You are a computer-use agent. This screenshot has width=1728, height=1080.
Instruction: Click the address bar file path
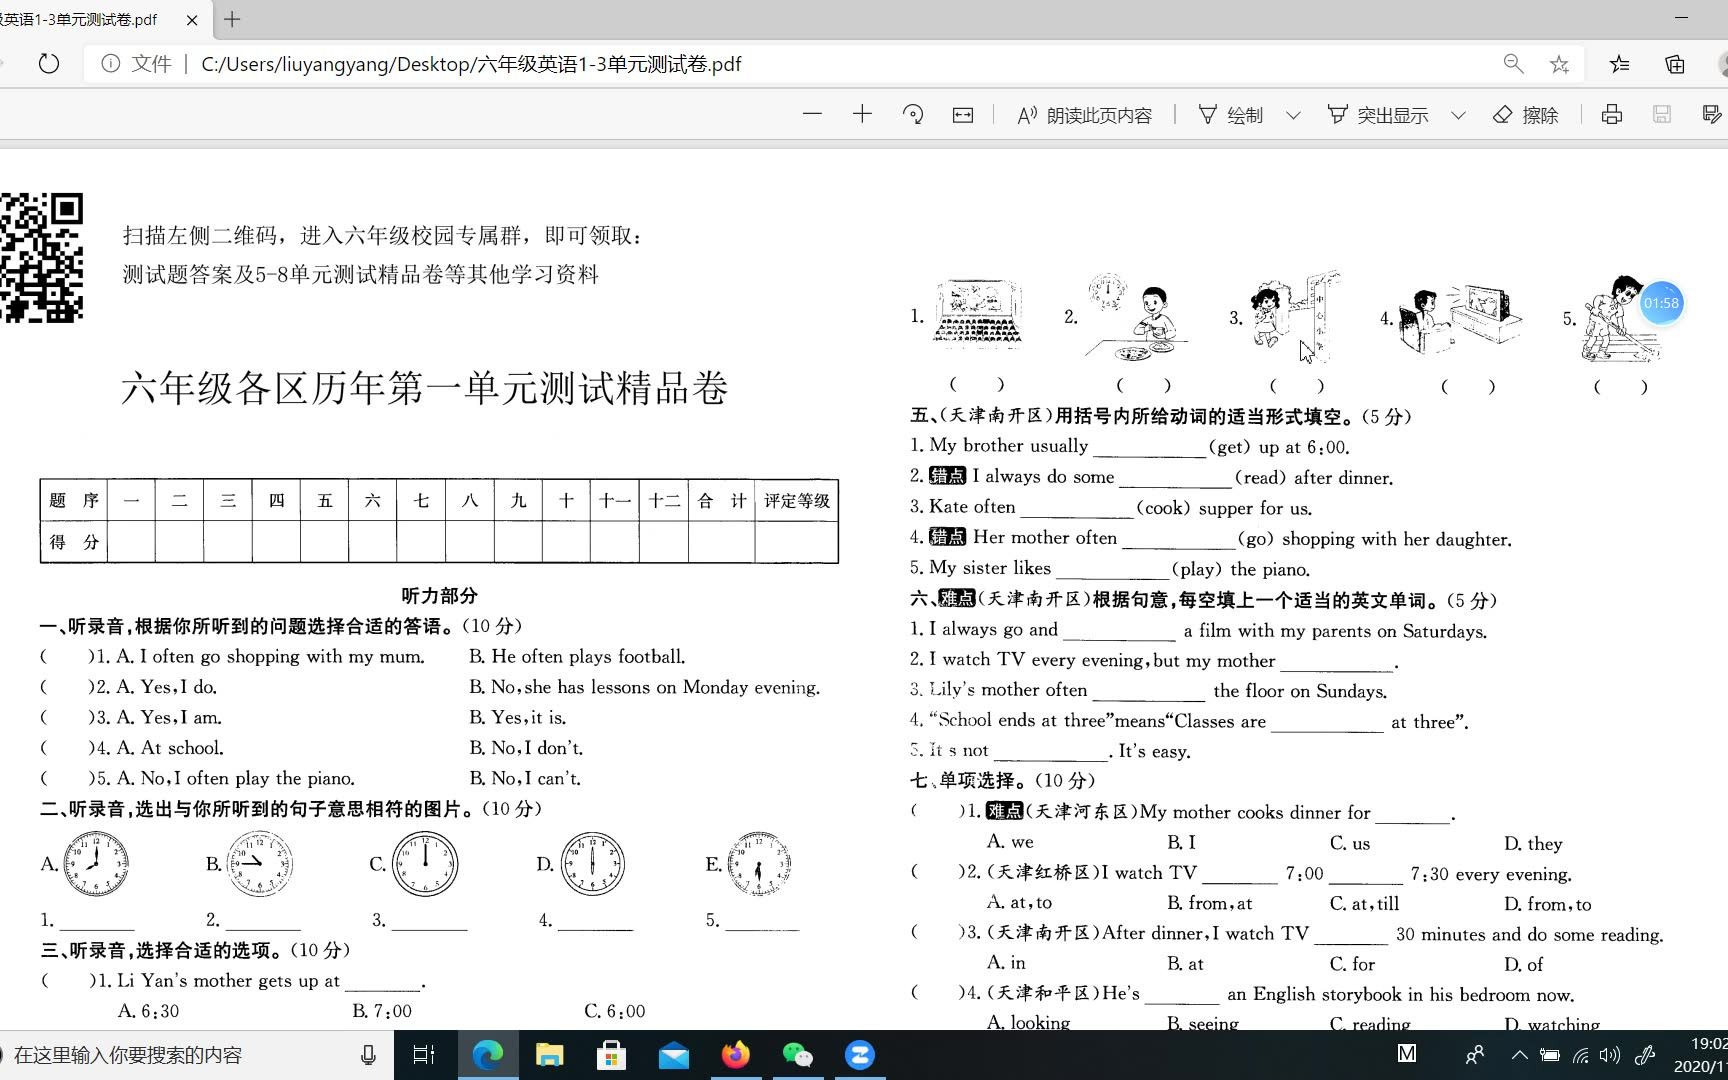471,64
